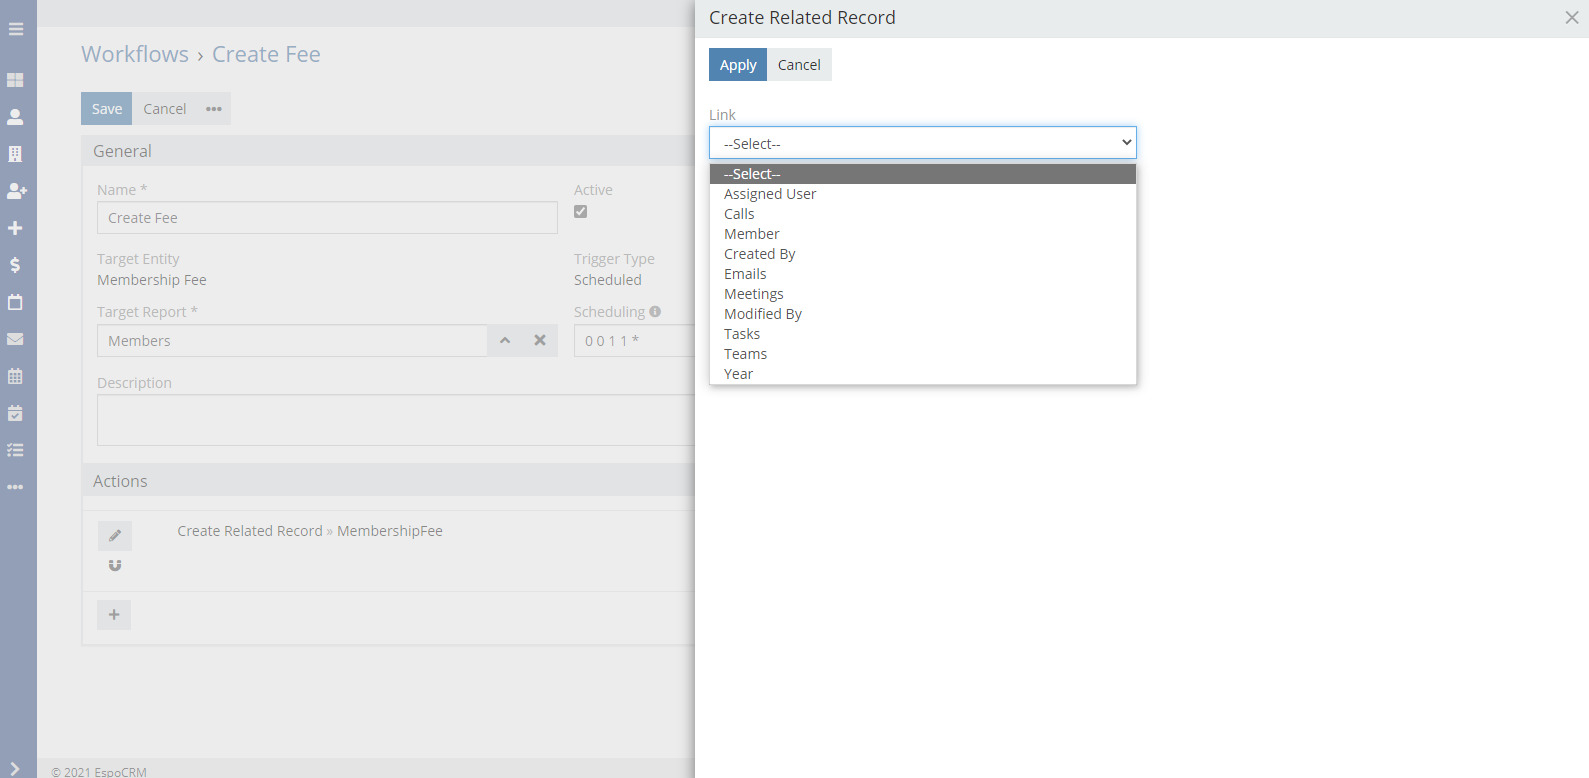Open the Emails envelope icon in sidebar
Screen dimensions: 1589x778
[15, 339]
